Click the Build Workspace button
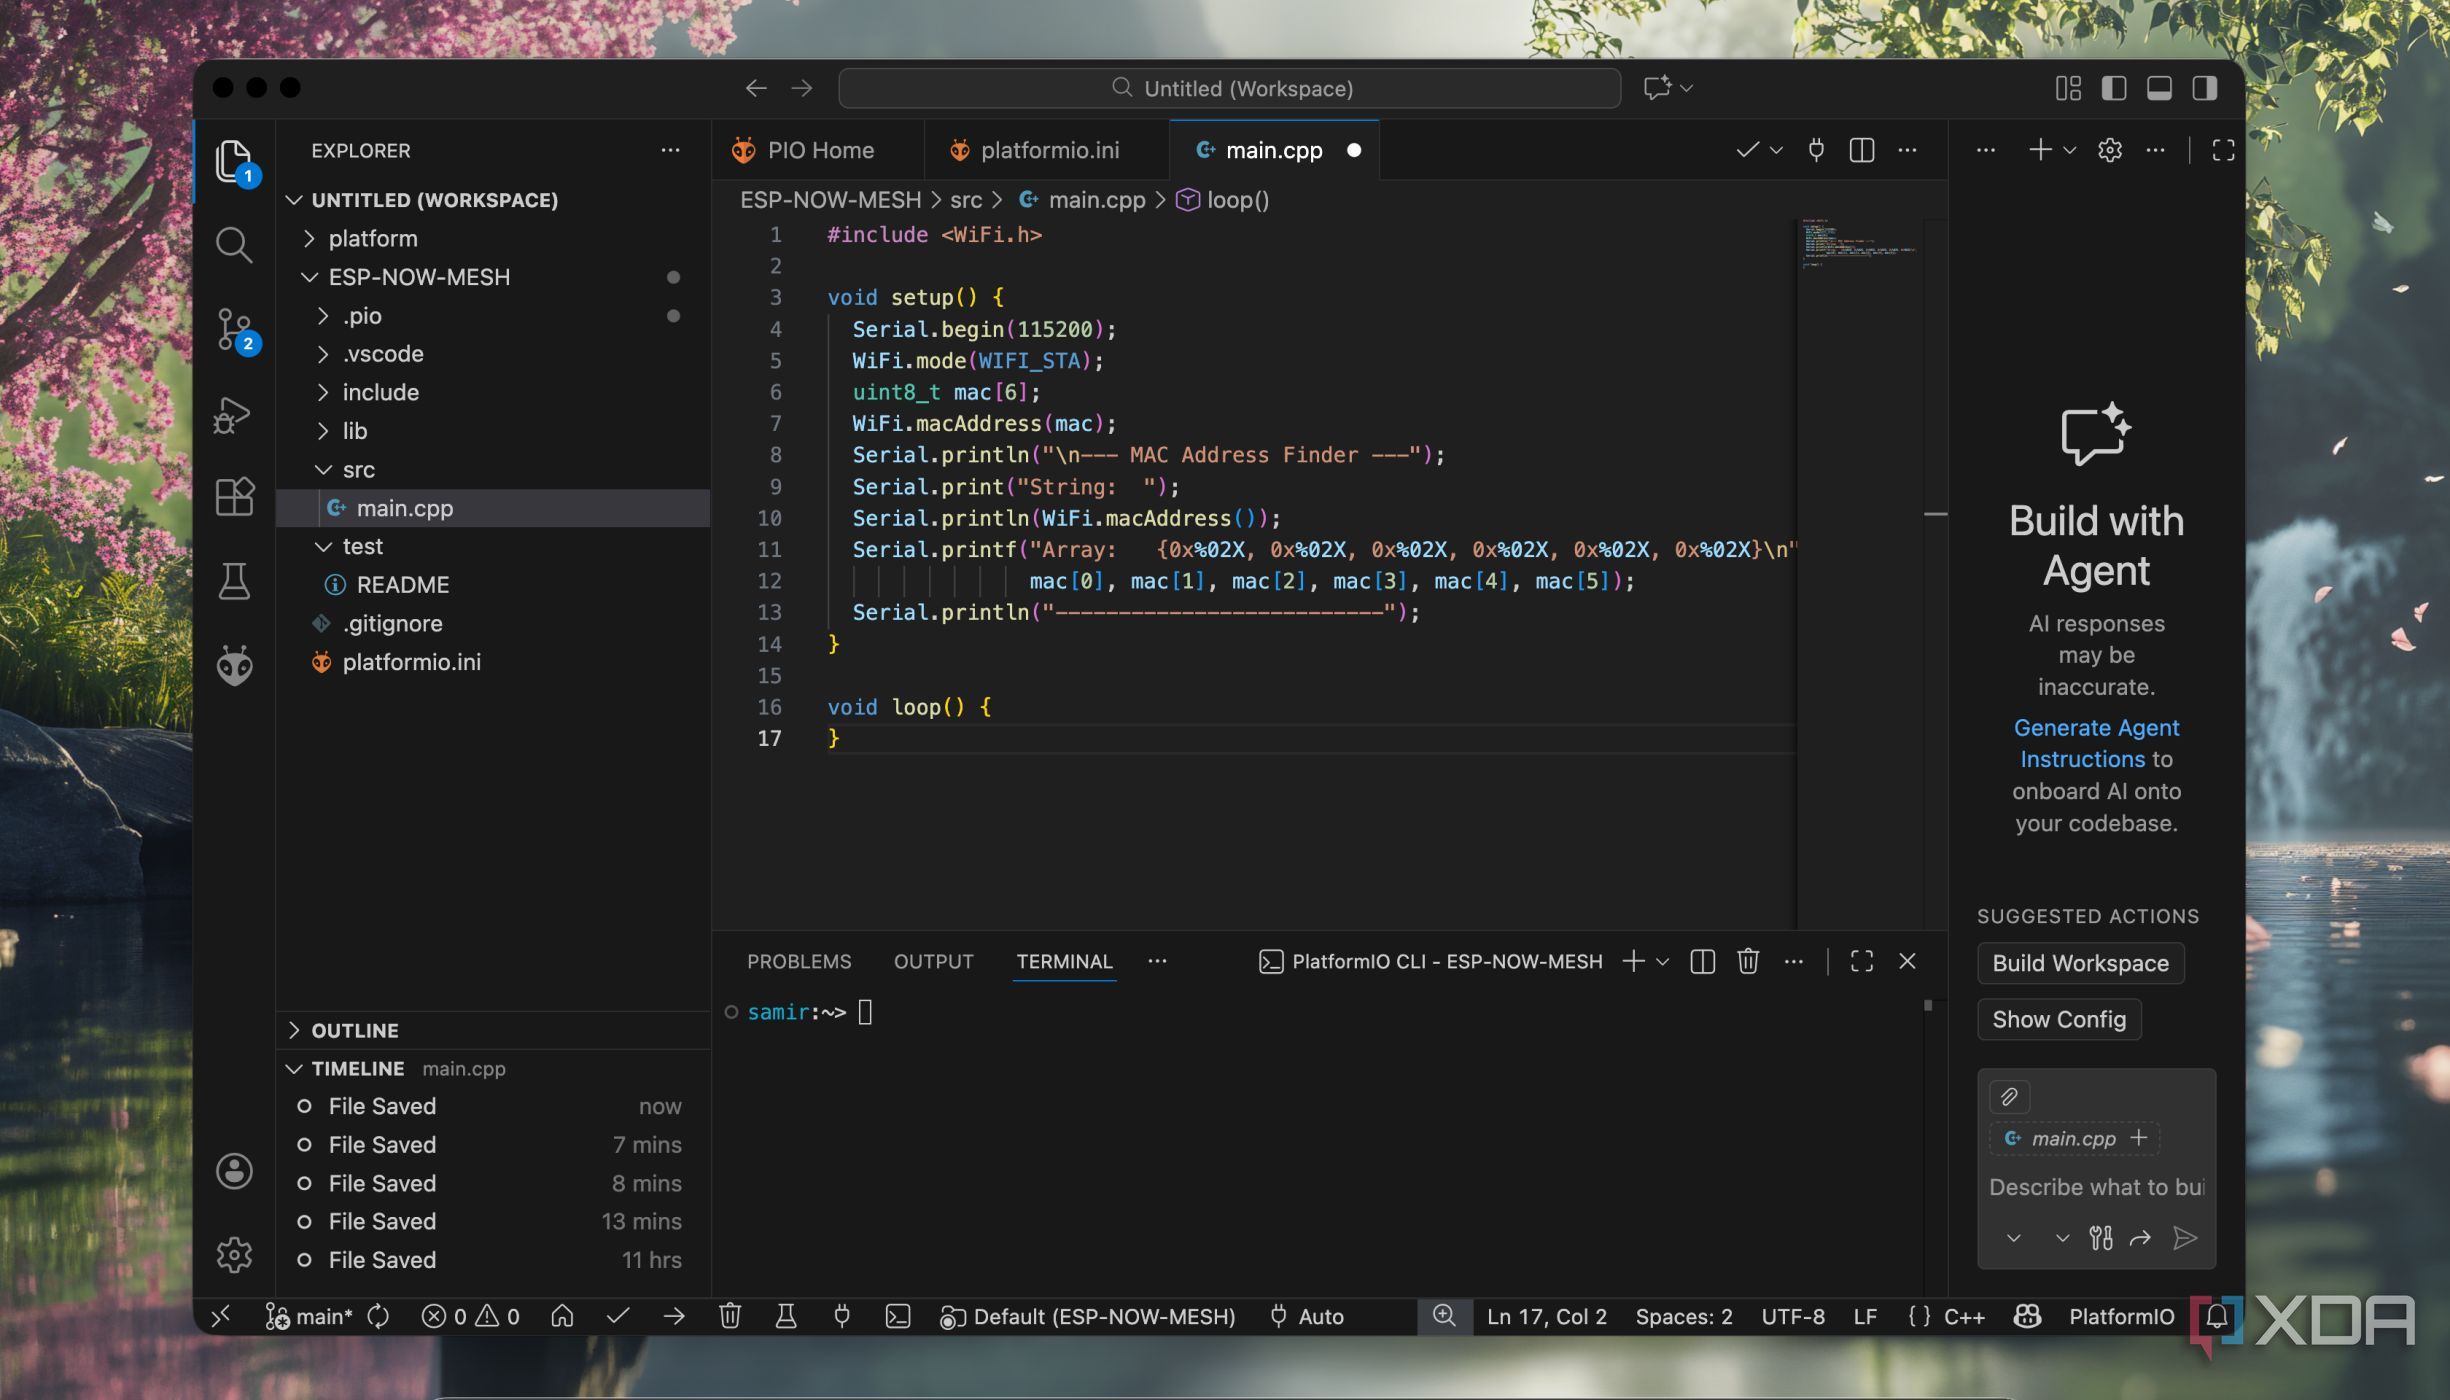This screenshot has width=2450, height=1400. click(x=2080, y=963)
